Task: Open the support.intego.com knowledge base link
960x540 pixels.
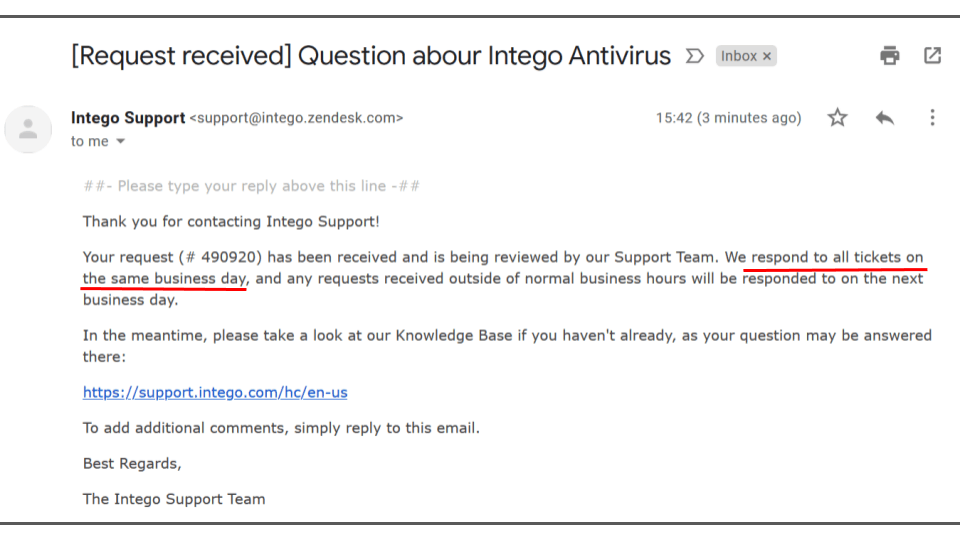Action: tap(215, 392)
